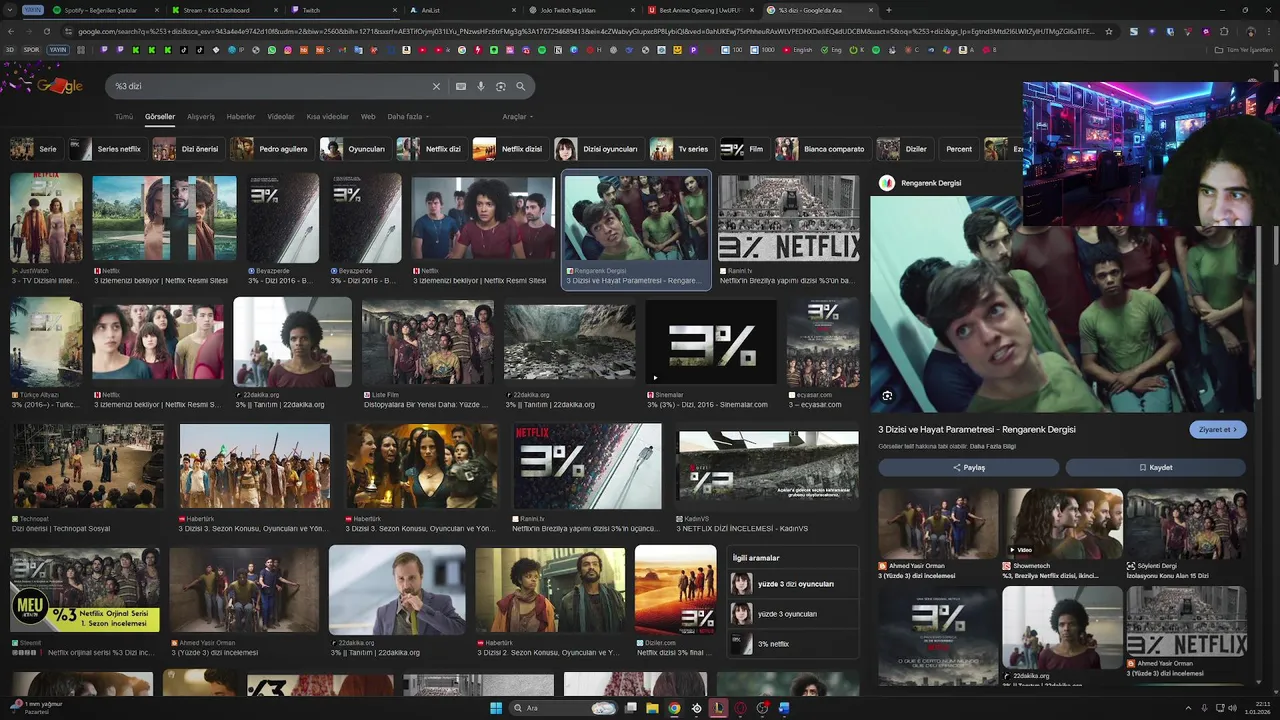Open Rengarenk Dergisi source icon in preview panel
This screenshot has height=720, width=1280.
tap(886, 183)
